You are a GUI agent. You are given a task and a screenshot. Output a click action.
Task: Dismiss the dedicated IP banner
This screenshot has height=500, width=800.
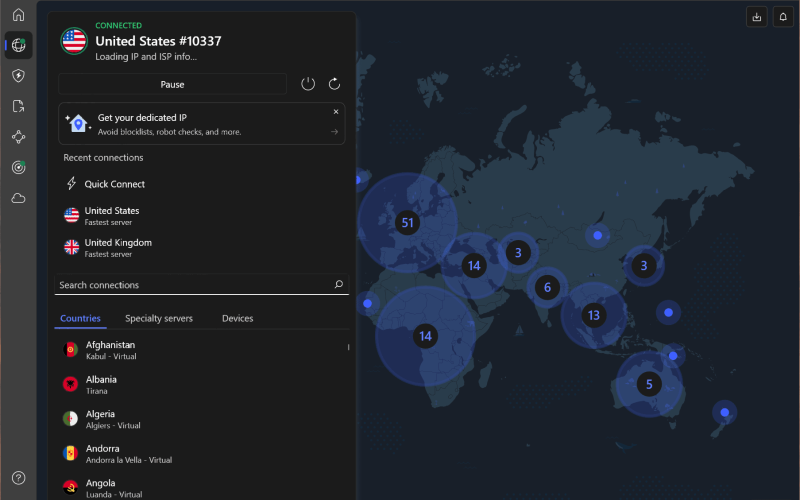pyautogui.click(x=336, y=112)
